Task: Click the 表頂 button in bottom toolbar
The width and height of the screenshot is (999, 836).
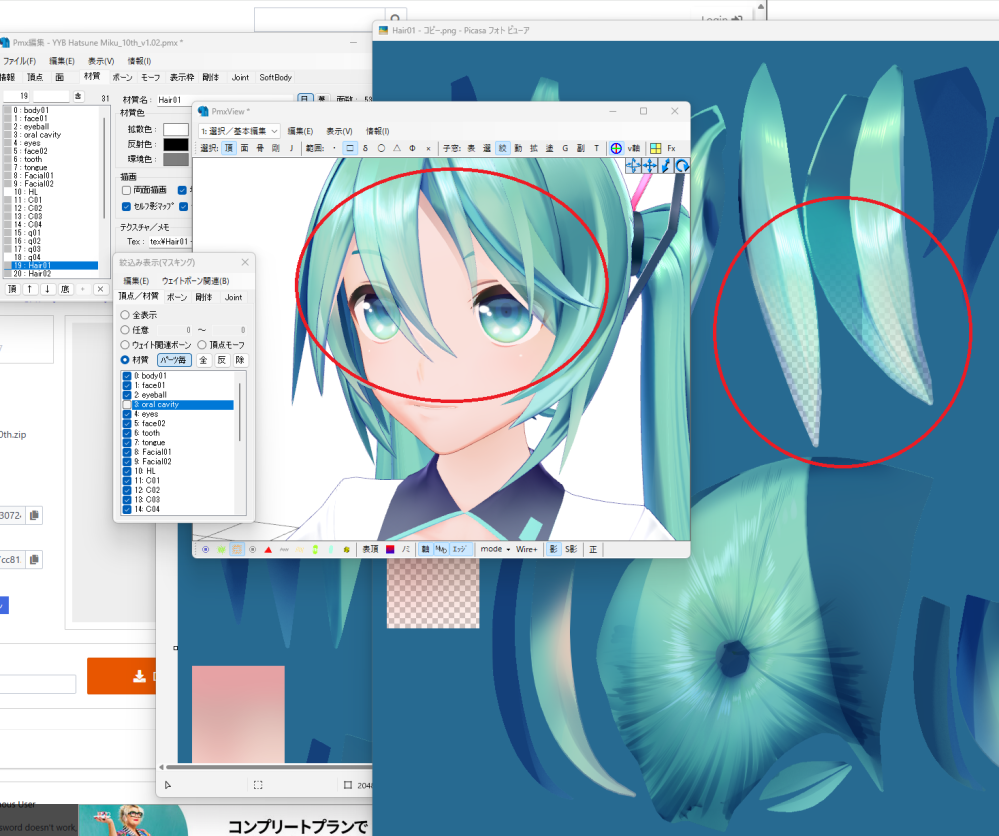Action: [370, 549]
